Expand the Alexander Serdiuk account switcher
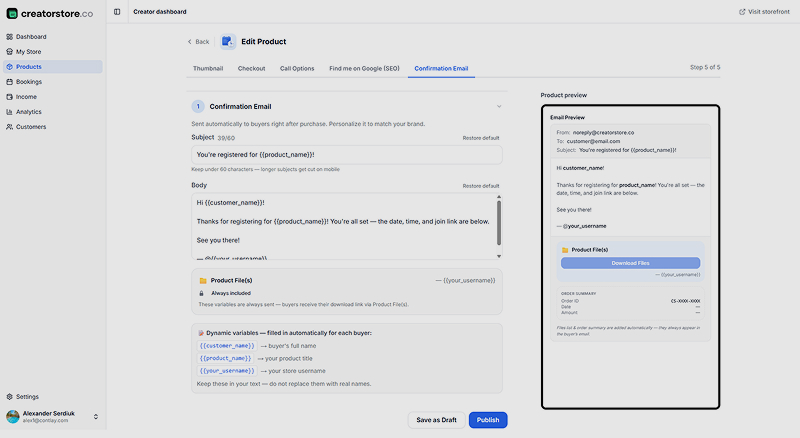Image resolution: width=800 pixels, height=438 pixels. [95, 417]
